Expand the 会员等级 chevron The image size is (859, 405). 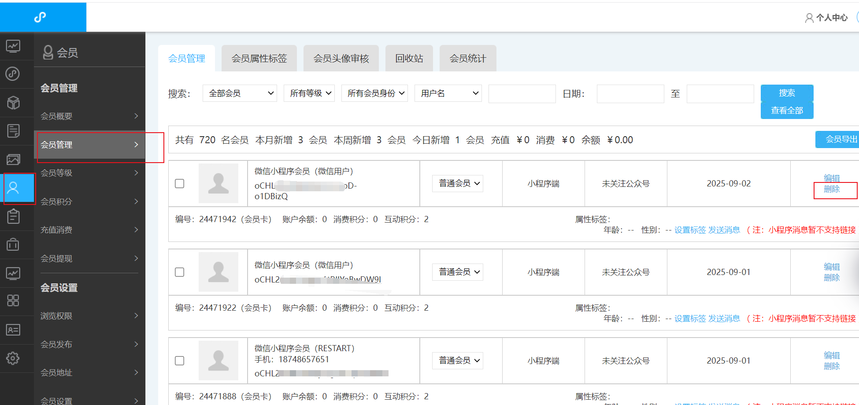point(136,173)
